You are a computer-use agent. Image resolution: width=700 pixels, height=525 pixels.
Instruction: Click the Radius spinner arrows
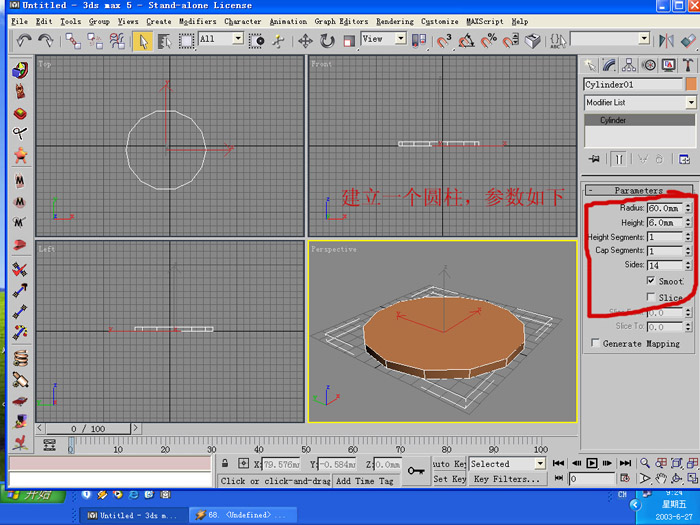click(688, 208)
